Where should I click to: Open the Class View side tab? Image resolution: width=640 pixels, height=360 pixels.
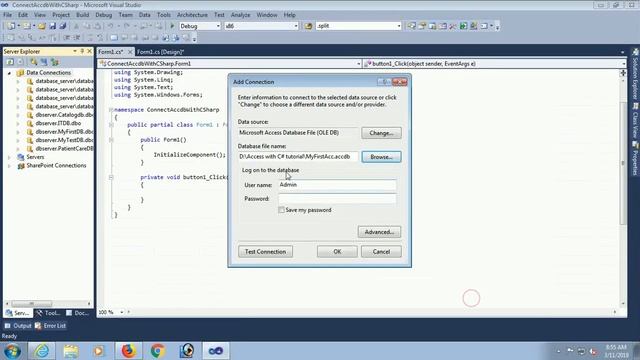pos(636,121)
